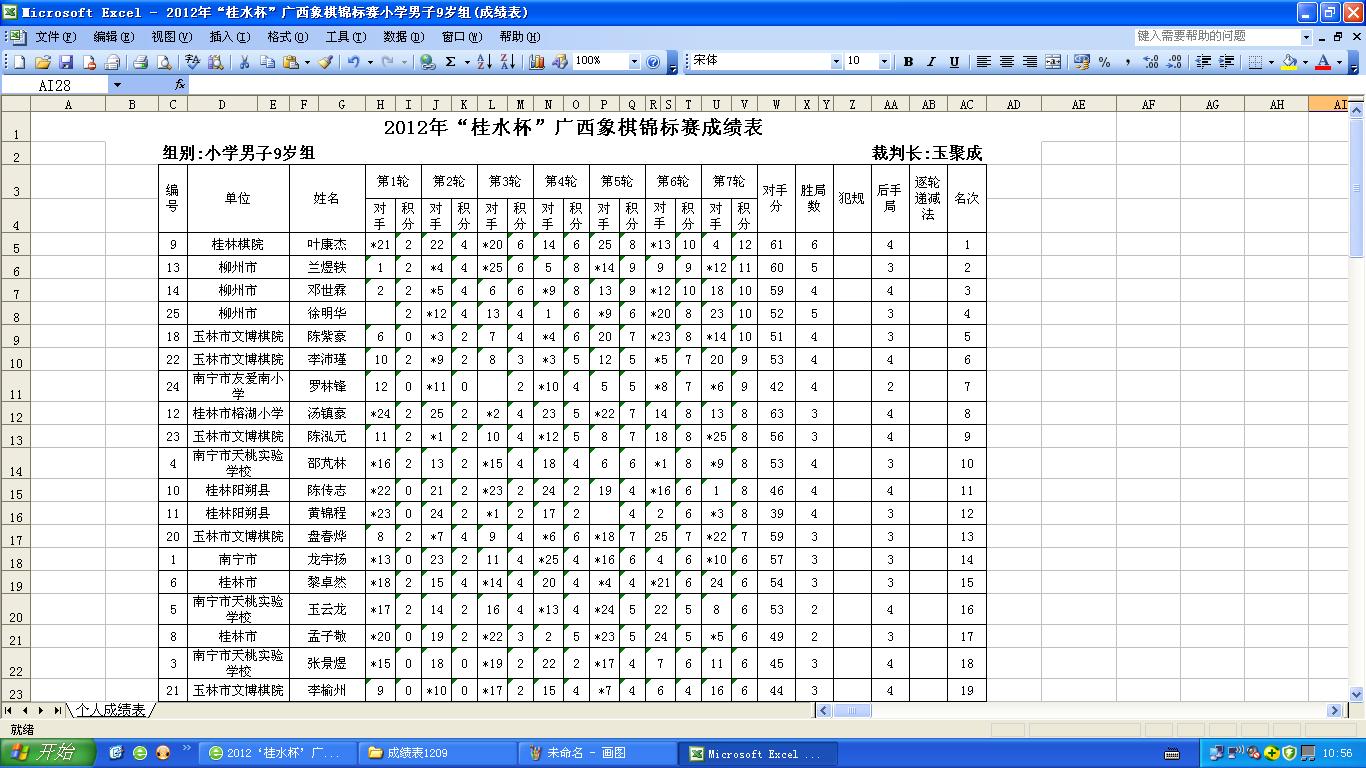
Task: Open the paste options dropdown arrow
Action: click(x=307, y=61)
